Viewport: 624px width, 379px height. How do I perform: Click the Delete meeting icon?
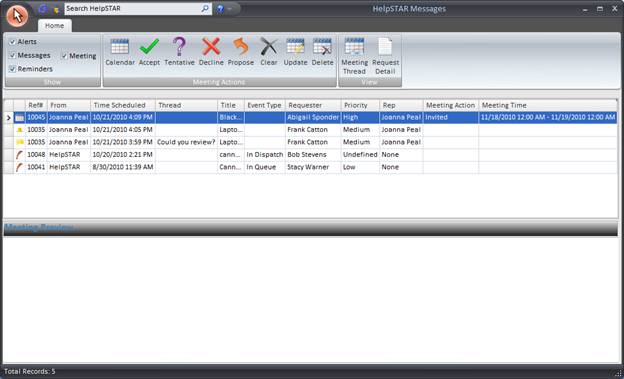click(x=322, y=52)
